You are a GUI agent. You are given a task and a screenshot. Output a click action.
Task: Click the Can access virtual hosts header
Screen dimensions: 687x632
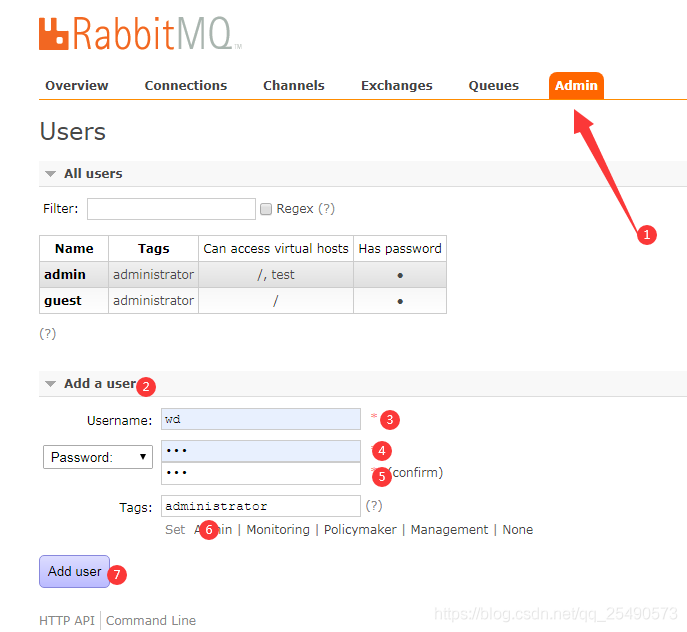coord(276,249)
